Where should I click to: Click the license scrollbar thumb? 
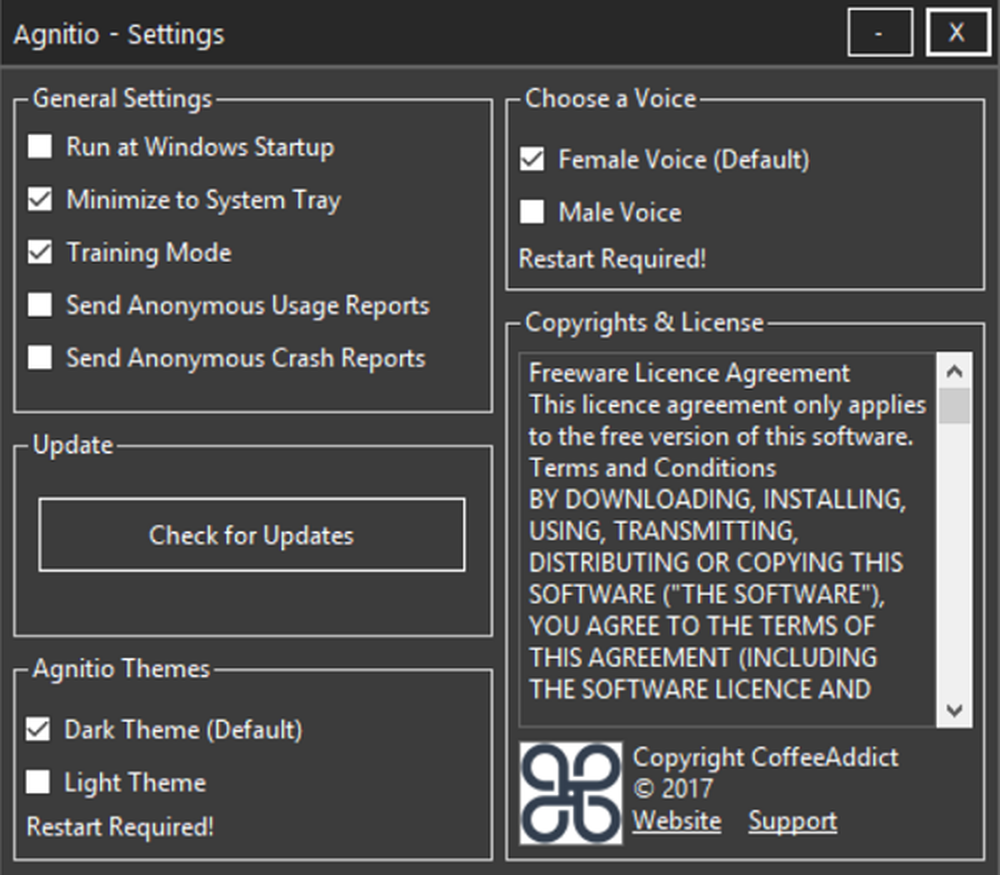pyautogui.click(x=955, y=406)
